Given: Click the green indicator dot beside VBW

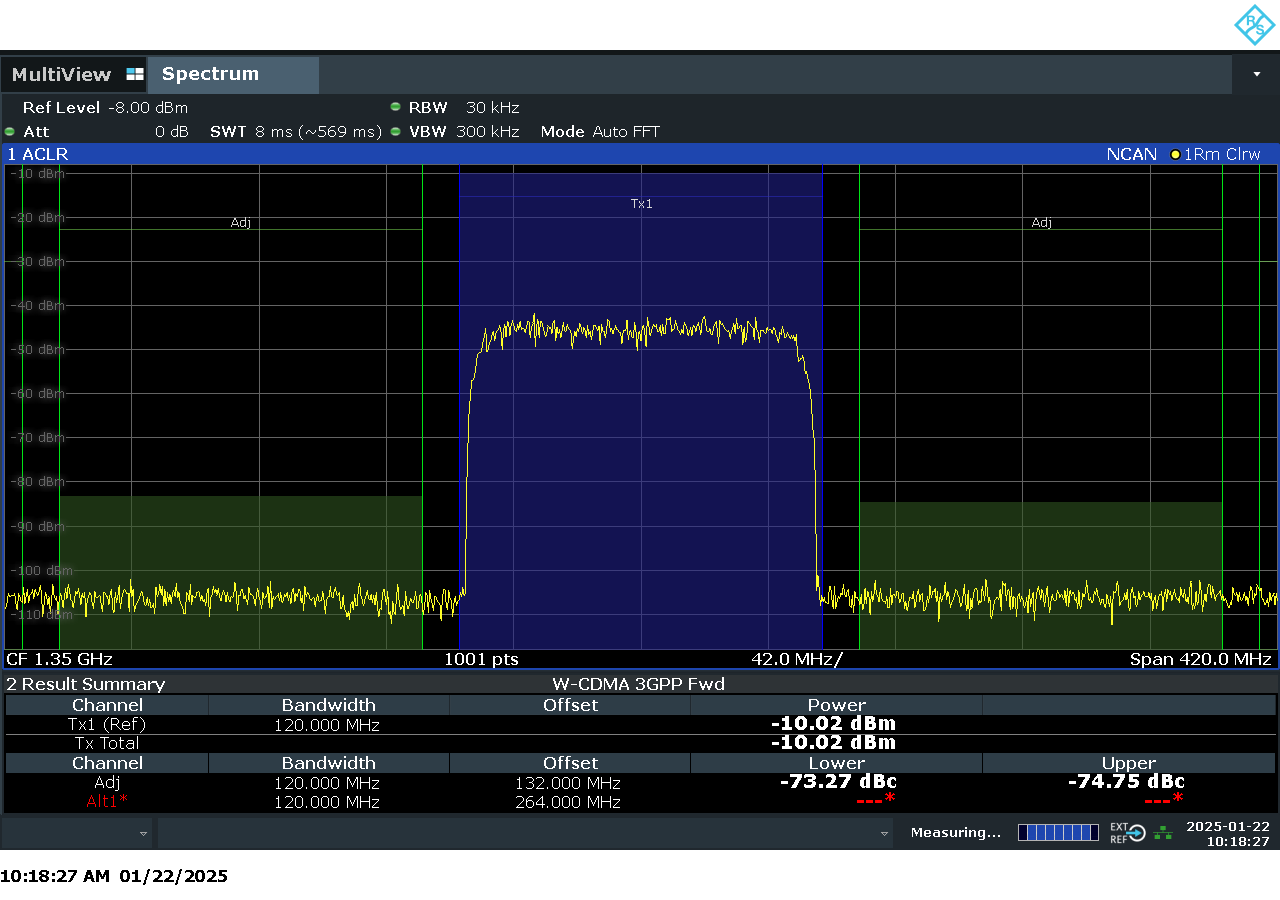Looking at the screenshot, I should pos(396,132).
